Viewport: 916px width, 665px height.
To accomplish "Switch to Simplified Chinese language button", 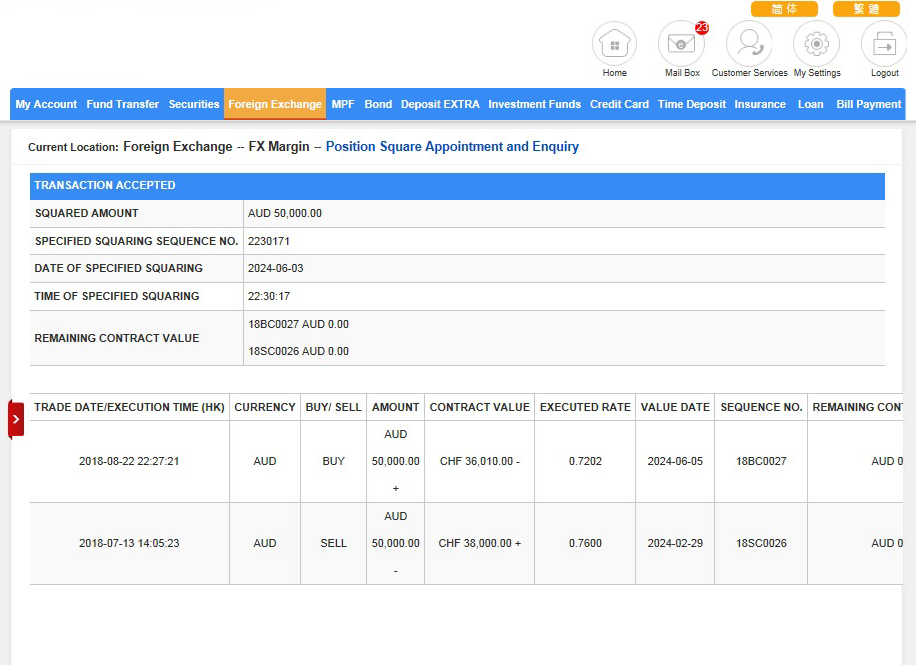I will coord(784,9).
